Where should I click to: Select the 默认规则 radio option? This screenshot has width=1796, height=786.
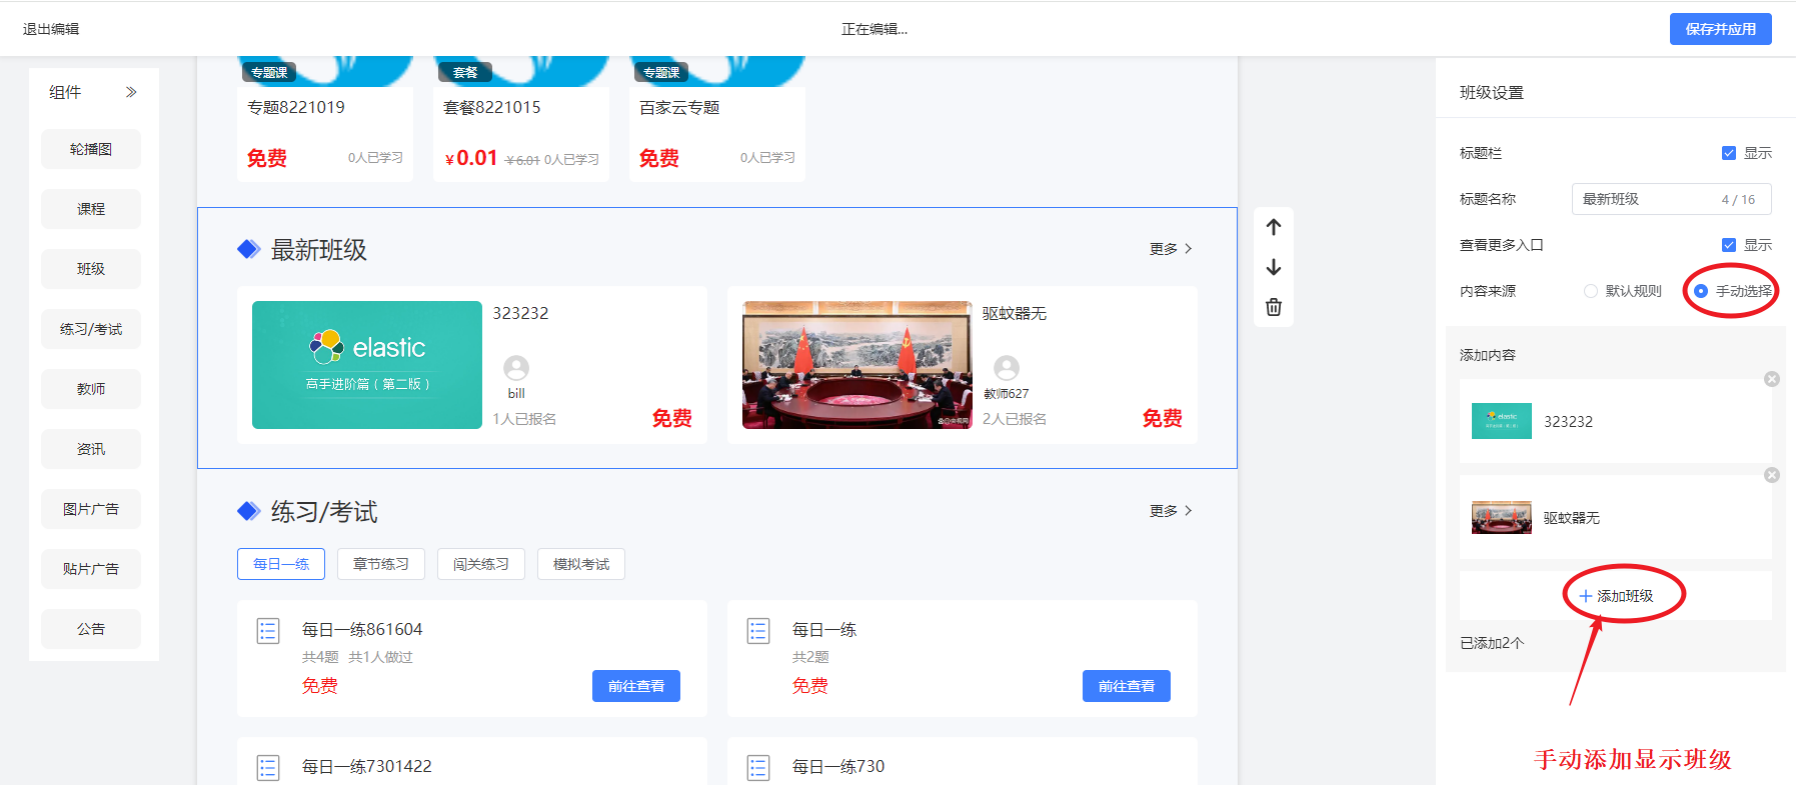[x=1590, y=291]
